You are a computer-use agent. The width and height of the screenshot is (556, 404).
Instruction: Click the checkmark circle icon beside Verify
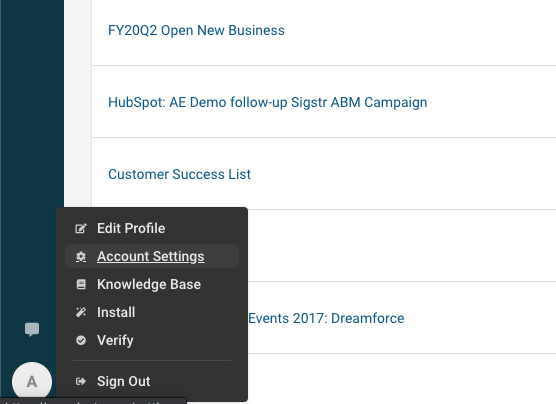(x=81, y=341)
